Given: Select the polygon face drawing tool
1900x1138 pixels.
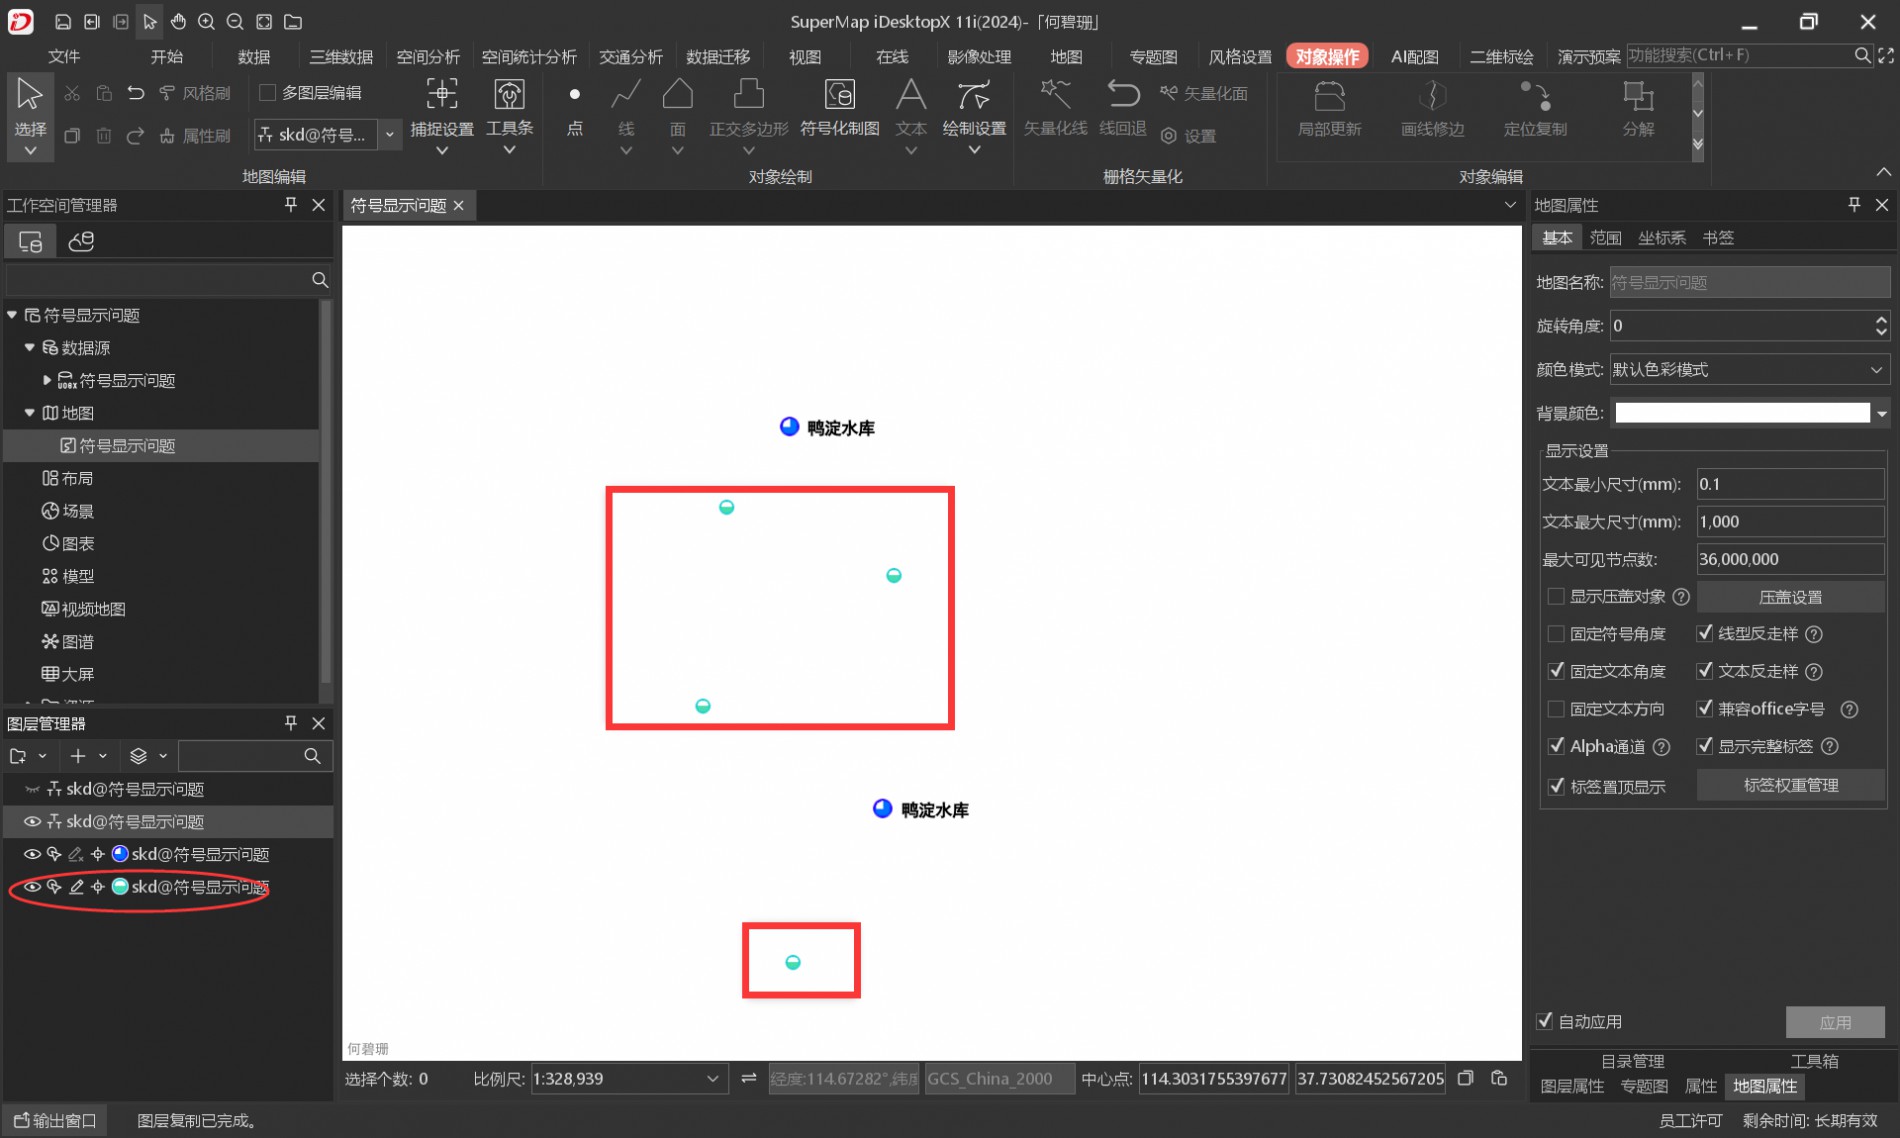Looking at the screenshot, I should click(678, 108).
